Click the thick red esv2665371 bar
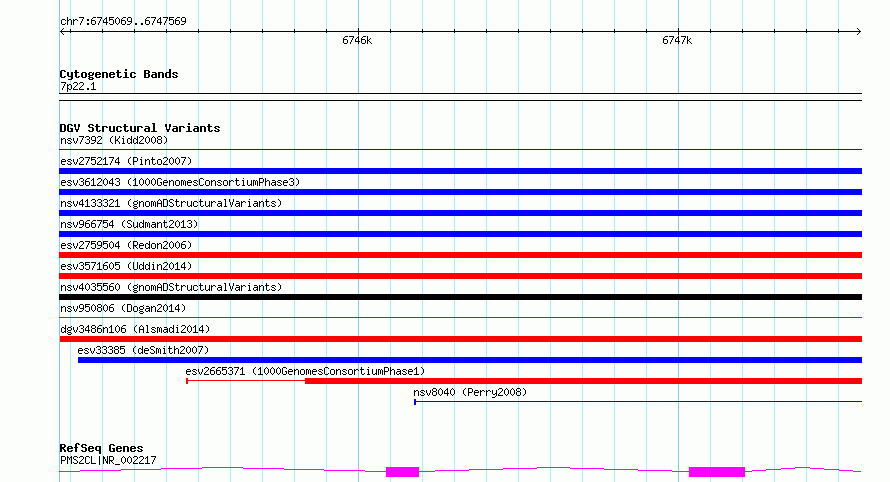Image resolution: width=890 pixels, height=482 pixels. [x=583, y=381]
